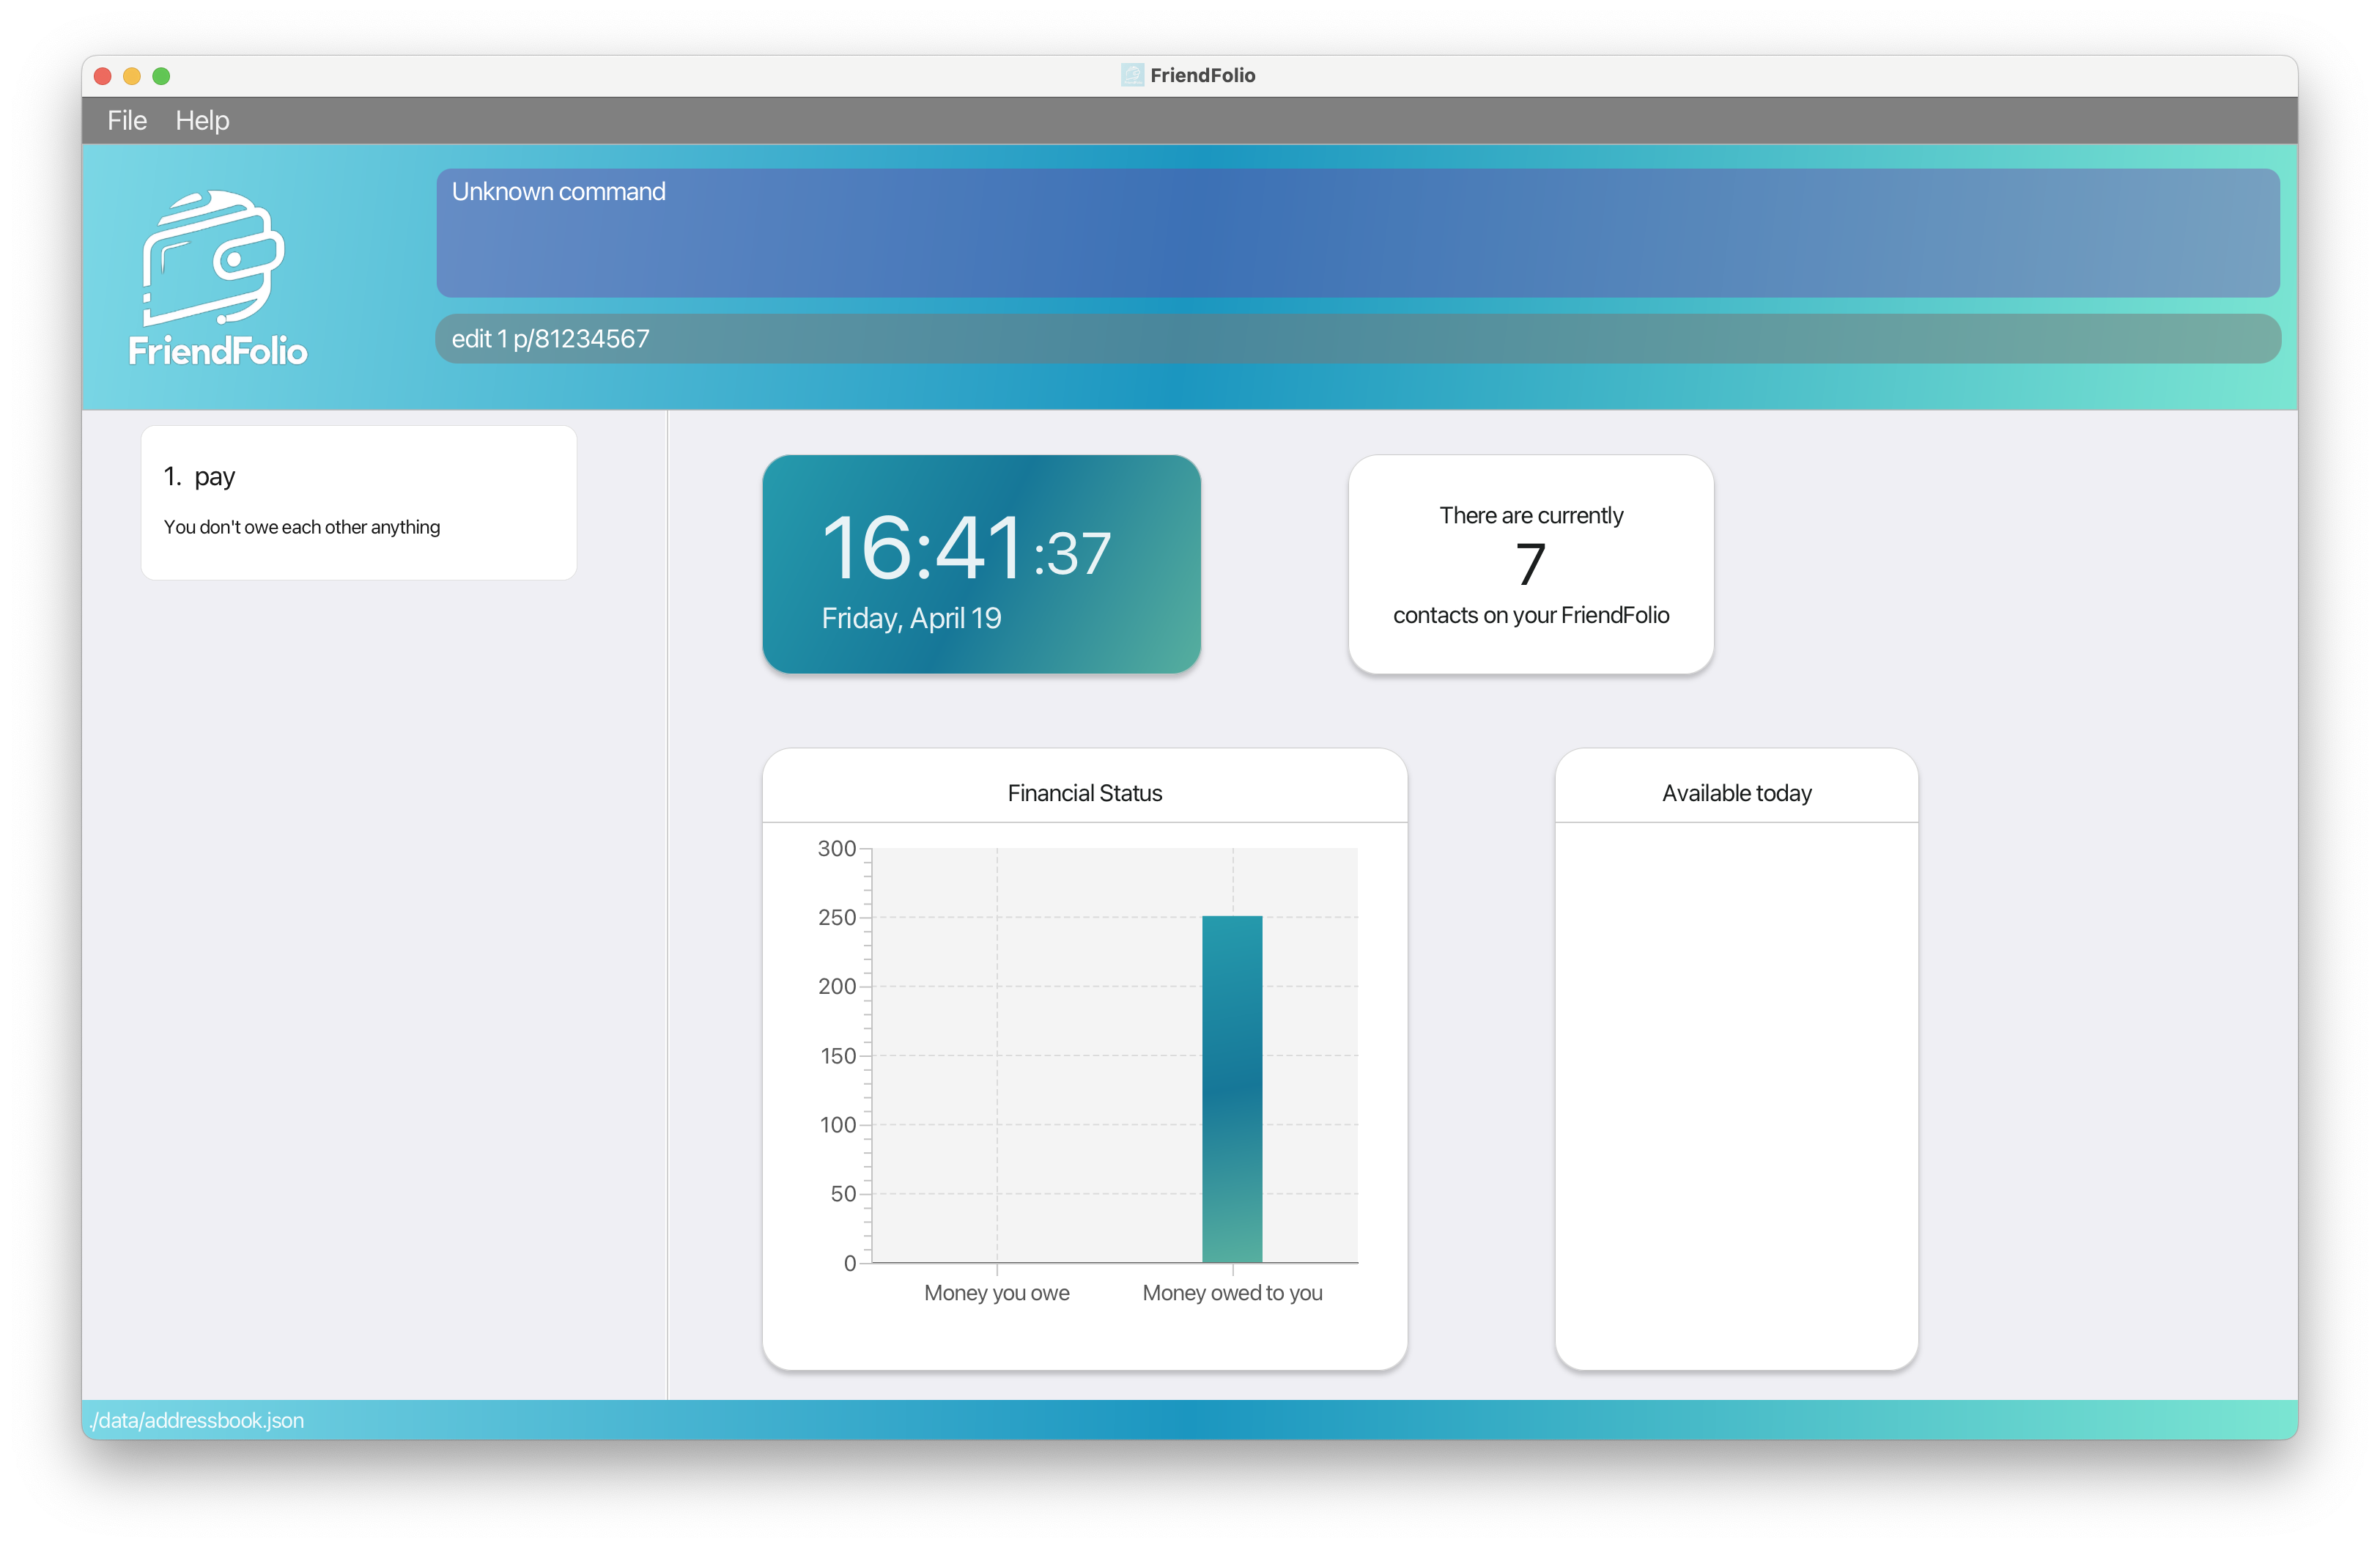Click the contacts count card showing 7
The height and width of the screenshot is (1548, 2380).
[x=1530, y=564]
